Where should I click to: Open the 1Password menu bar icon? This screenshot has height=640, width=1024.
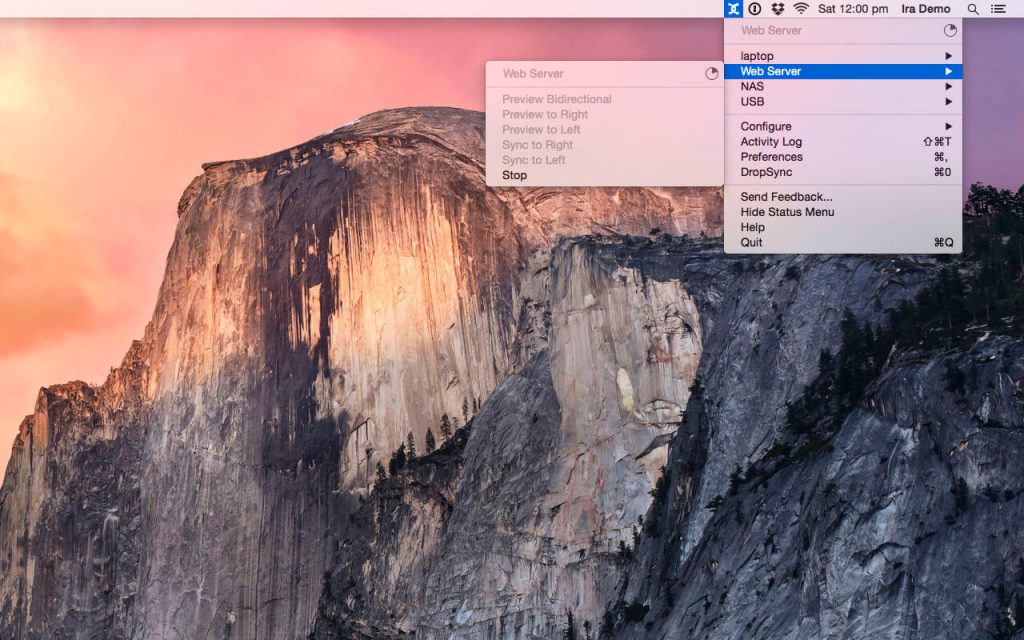(x=755, y=9)
